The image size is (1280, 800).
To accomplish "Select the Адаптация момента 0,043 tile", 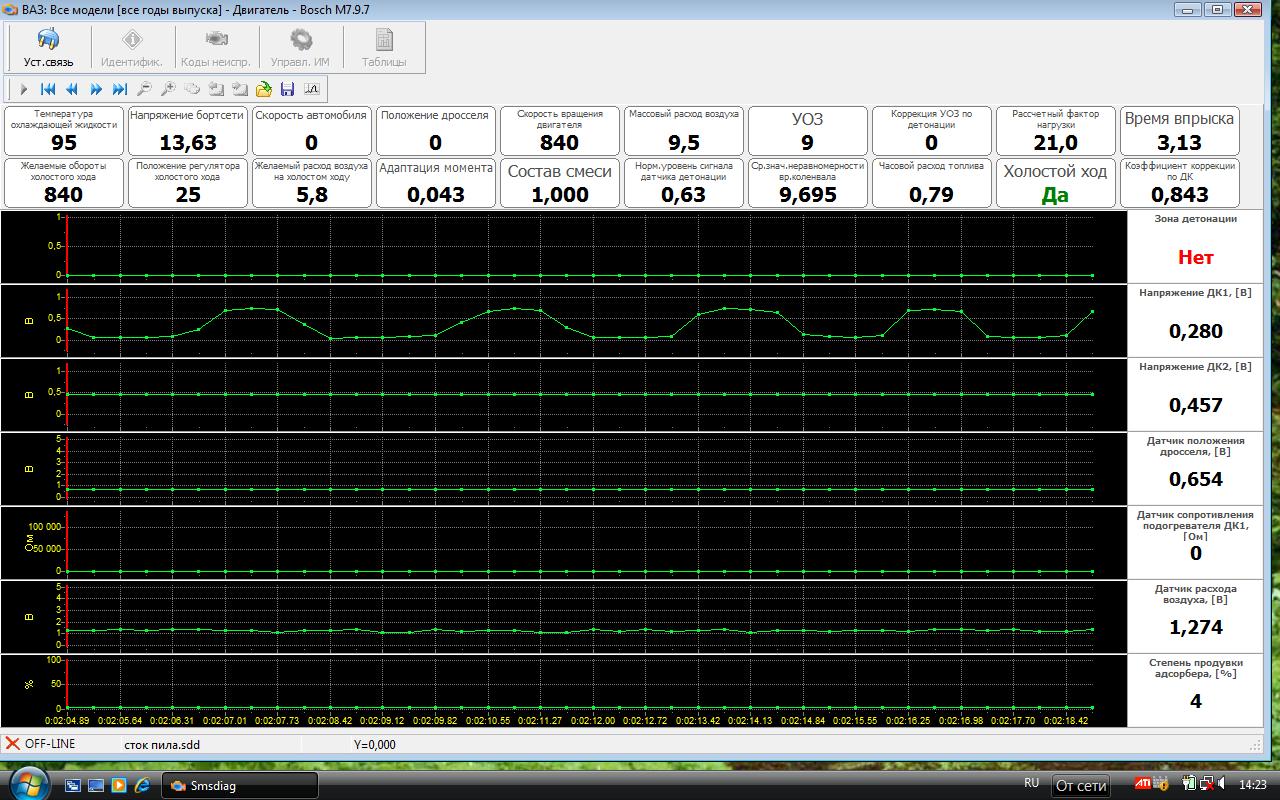I will pos(436,183).
